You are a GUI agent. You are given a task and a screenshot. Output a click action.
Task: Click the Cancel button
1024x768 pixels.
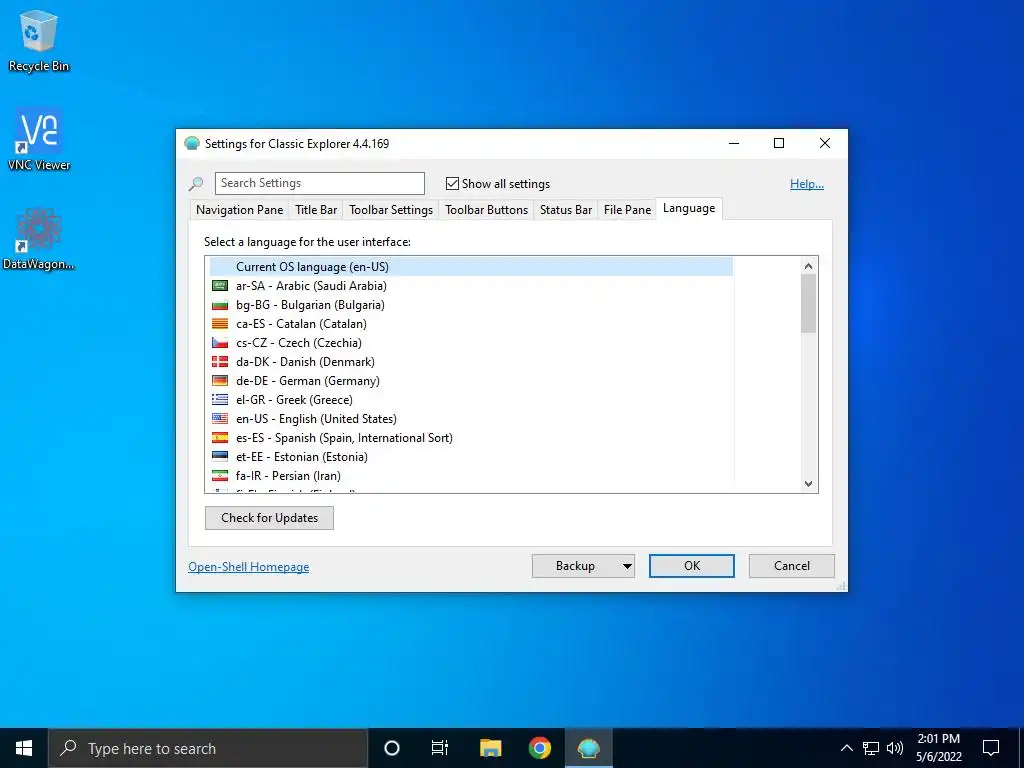click(792, 566)
